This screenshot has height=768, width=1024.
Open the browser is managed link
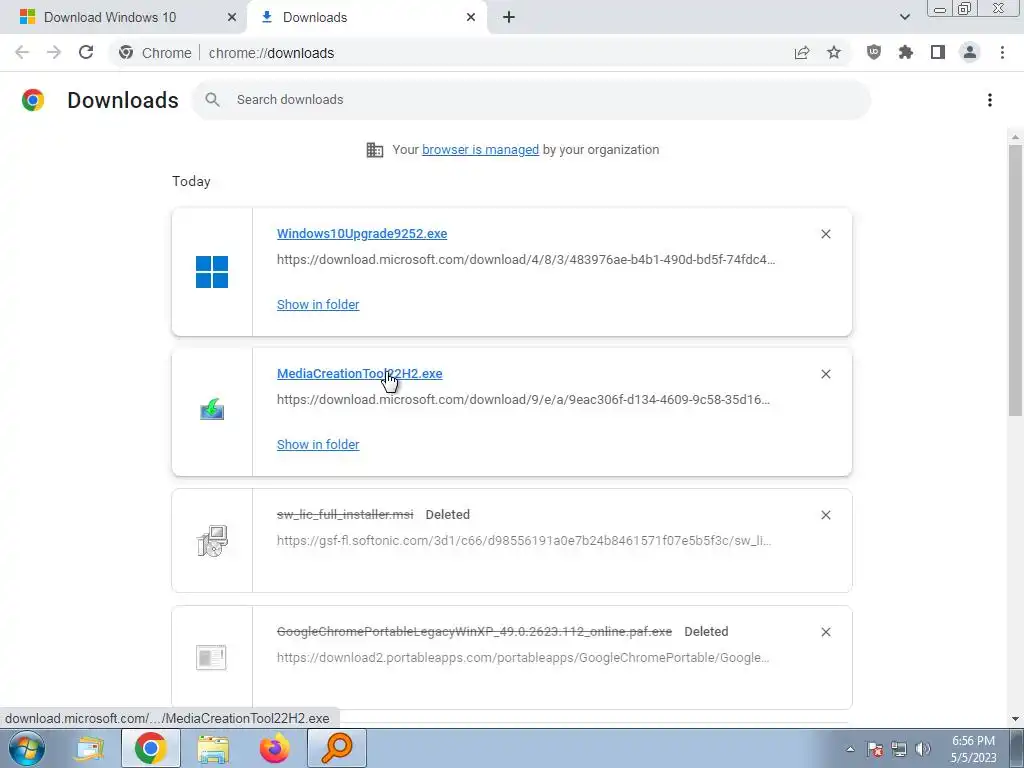pos(480,150)
